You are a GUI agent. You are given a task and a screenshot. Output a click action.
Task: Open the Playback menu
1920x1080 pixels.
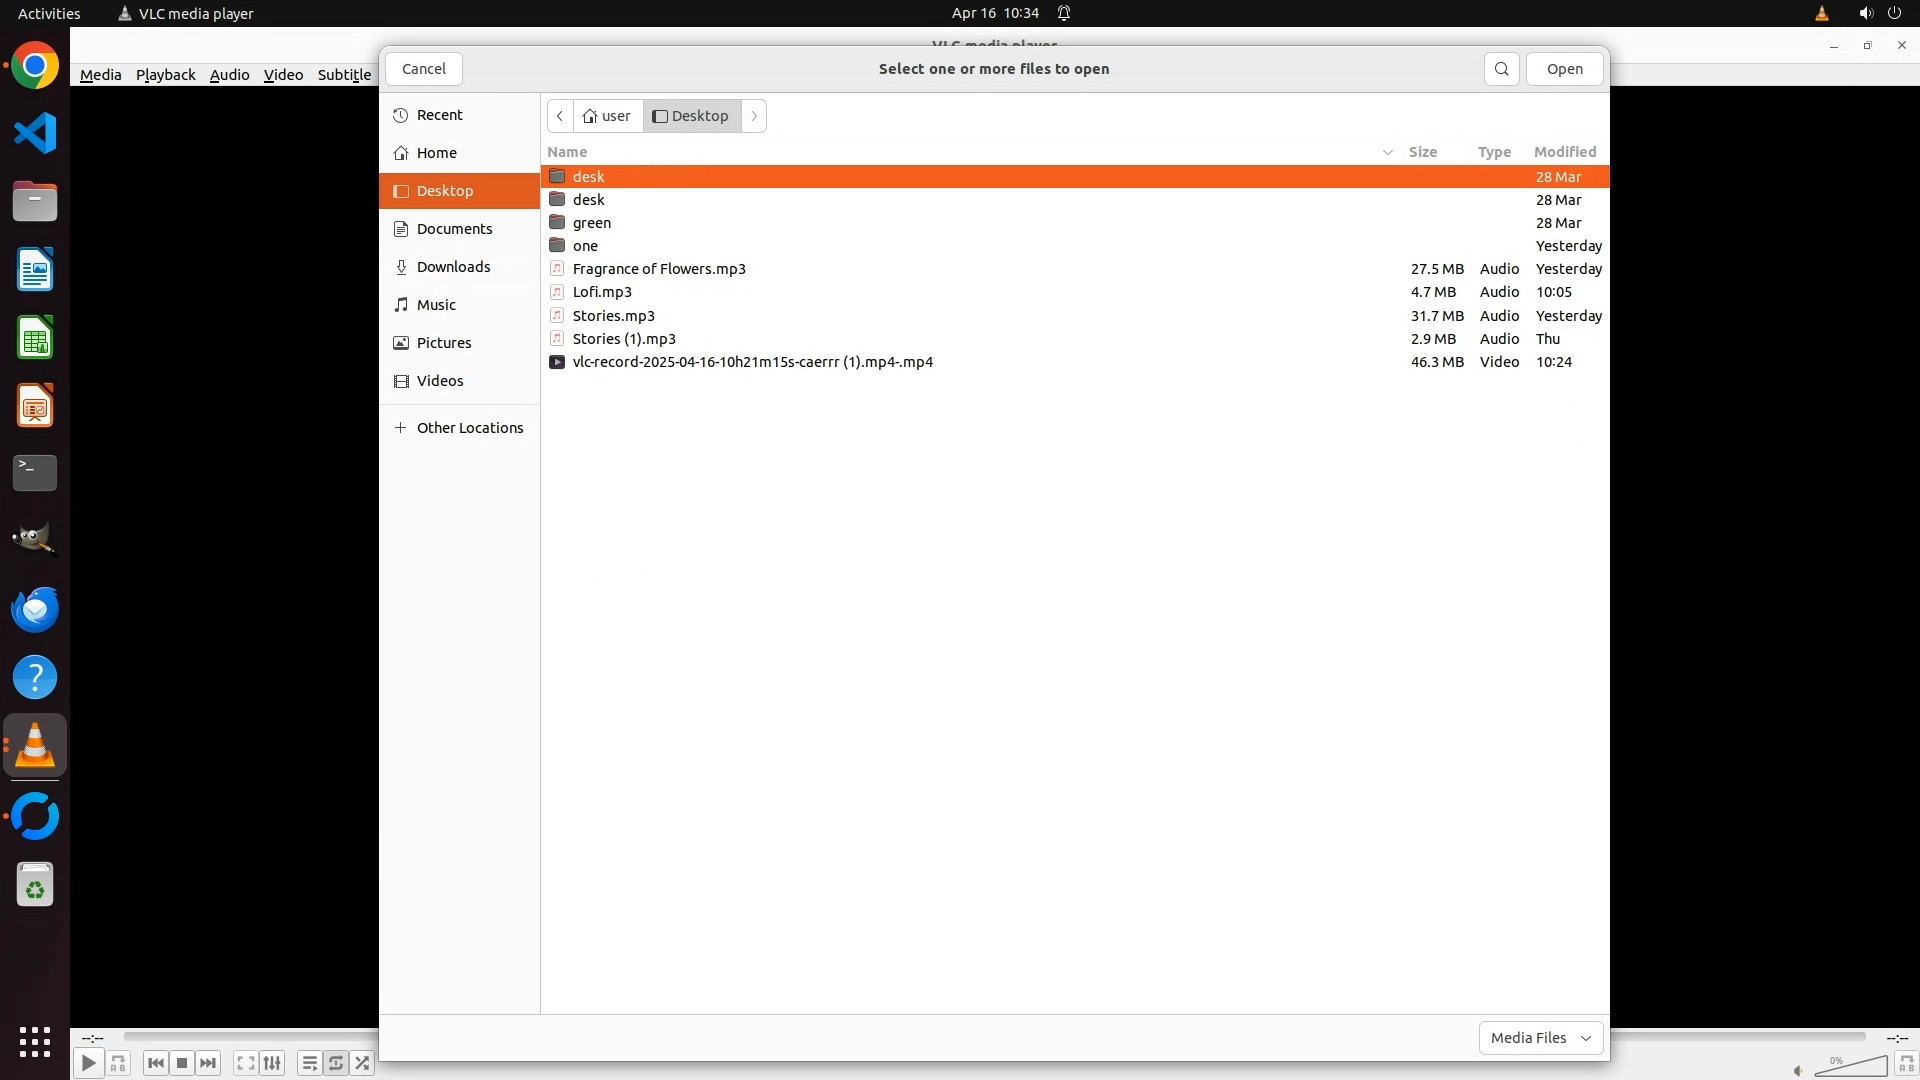tap(165, 75)
